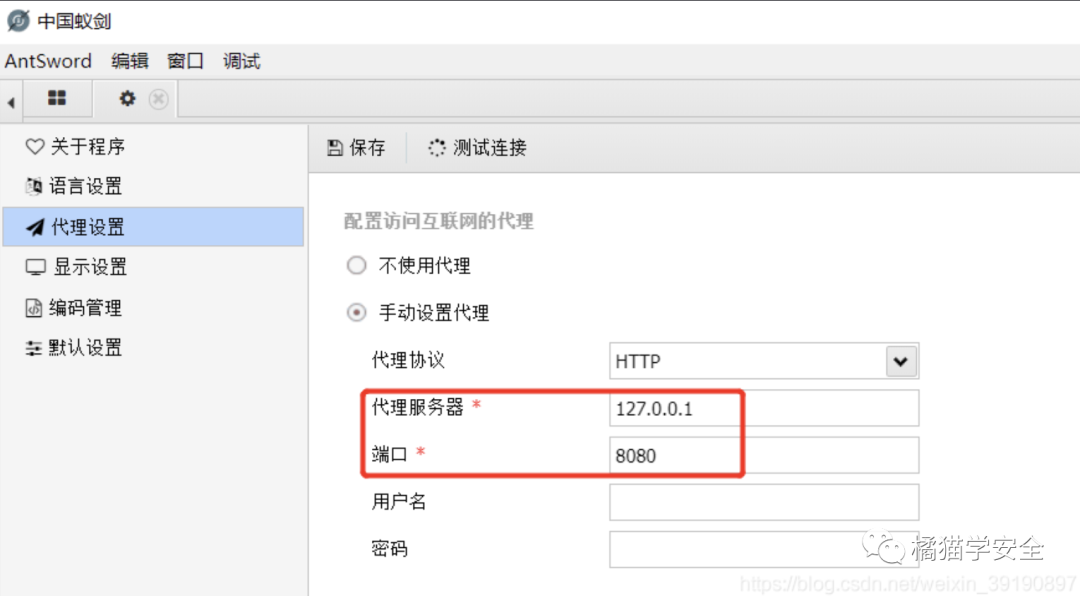Click the AntSword app logo in title bar
The image size is (1080, 596).
click(19, 21)
